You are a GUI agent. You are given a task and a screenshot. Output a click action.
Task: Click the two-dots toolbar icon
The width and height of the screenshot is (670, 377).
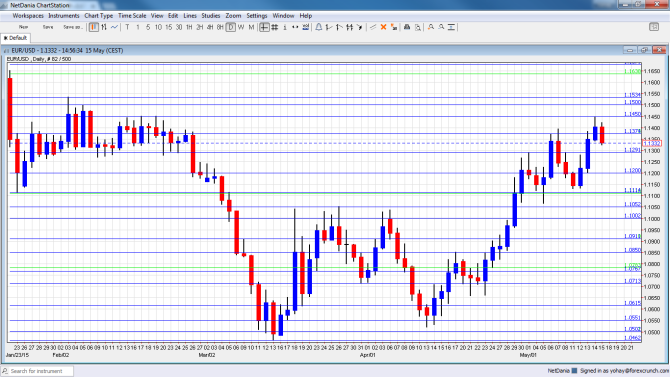coord(295,27)
